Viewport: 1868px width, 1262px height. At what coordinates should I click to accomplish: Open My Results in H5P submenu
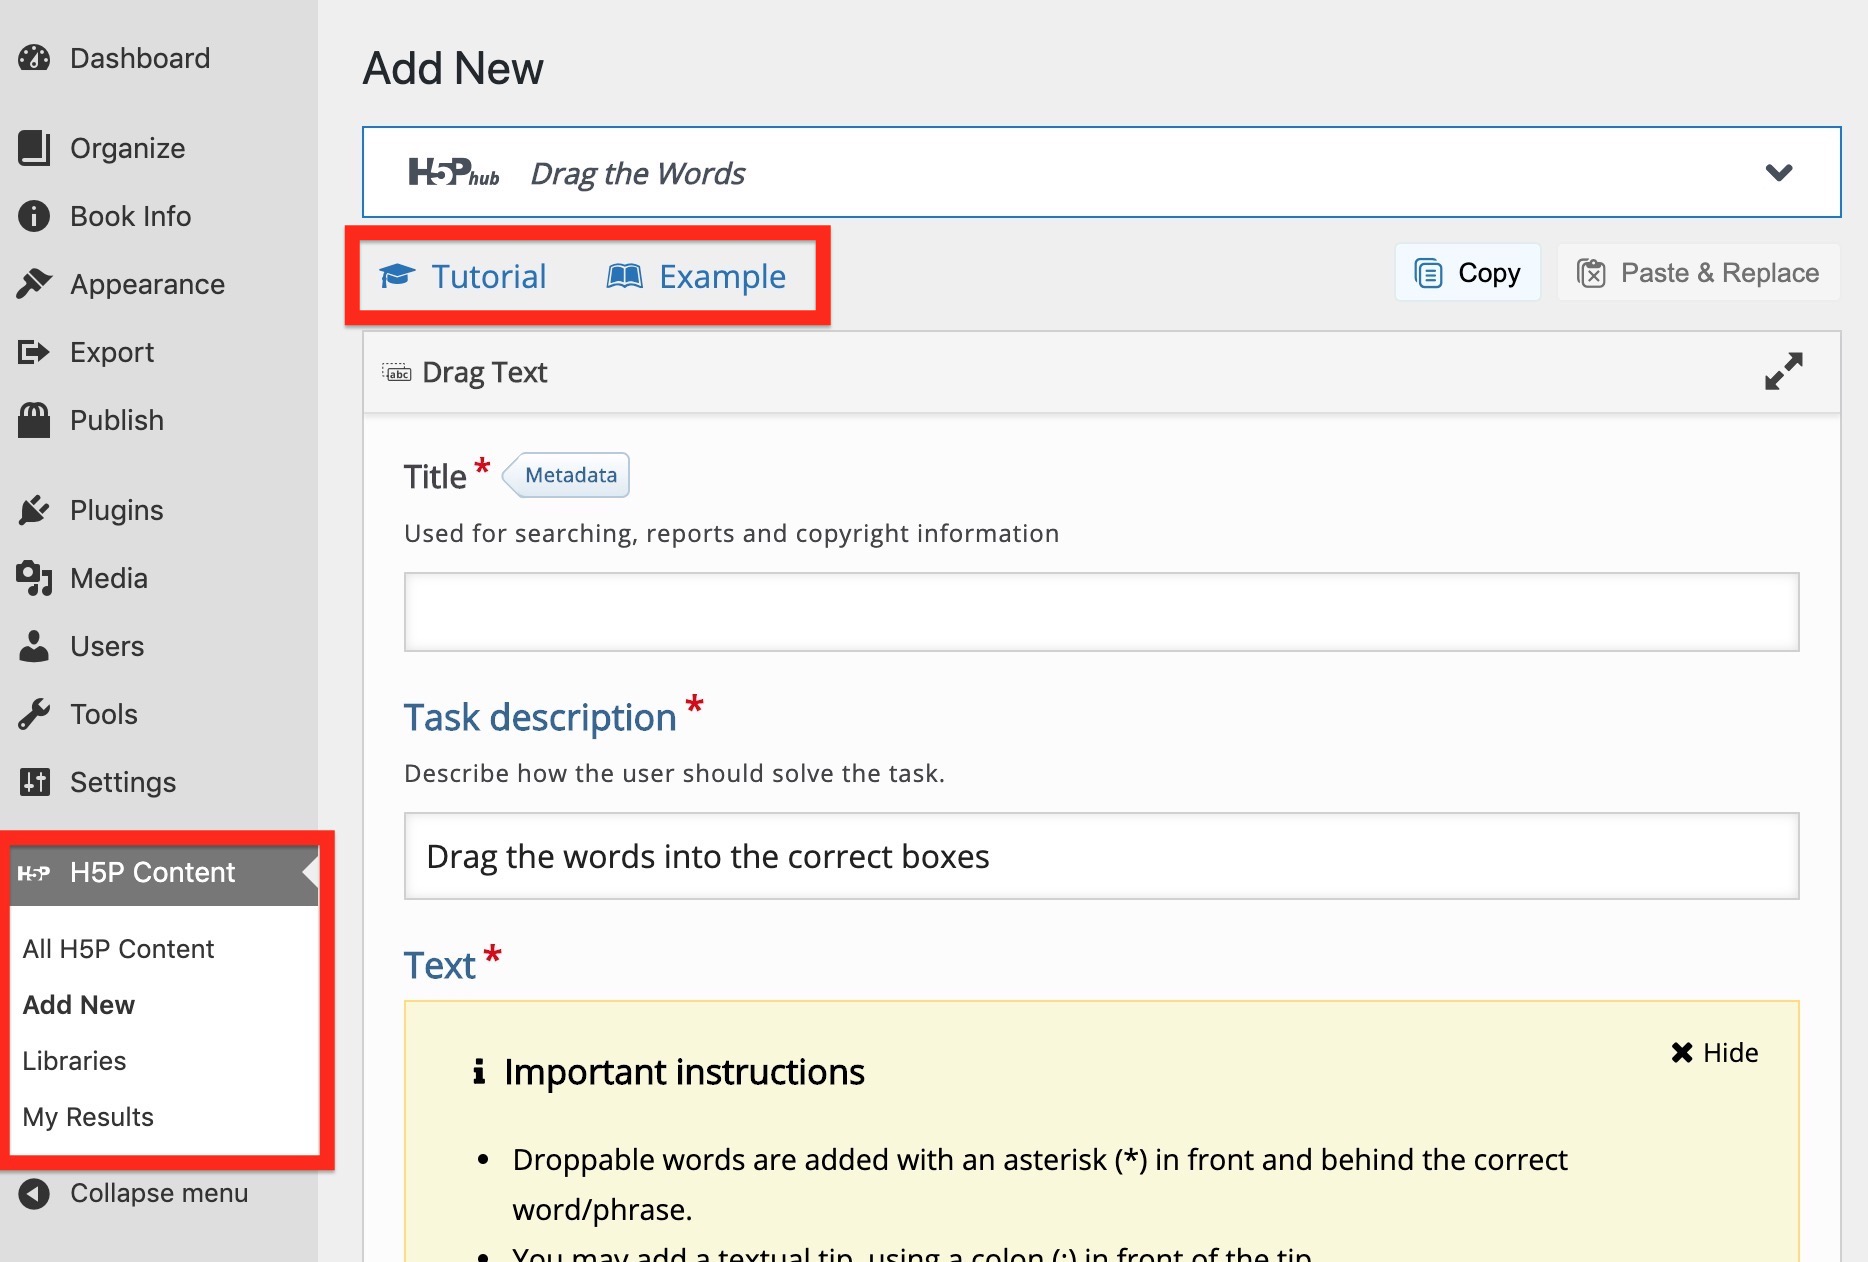tap(88, 1117)
